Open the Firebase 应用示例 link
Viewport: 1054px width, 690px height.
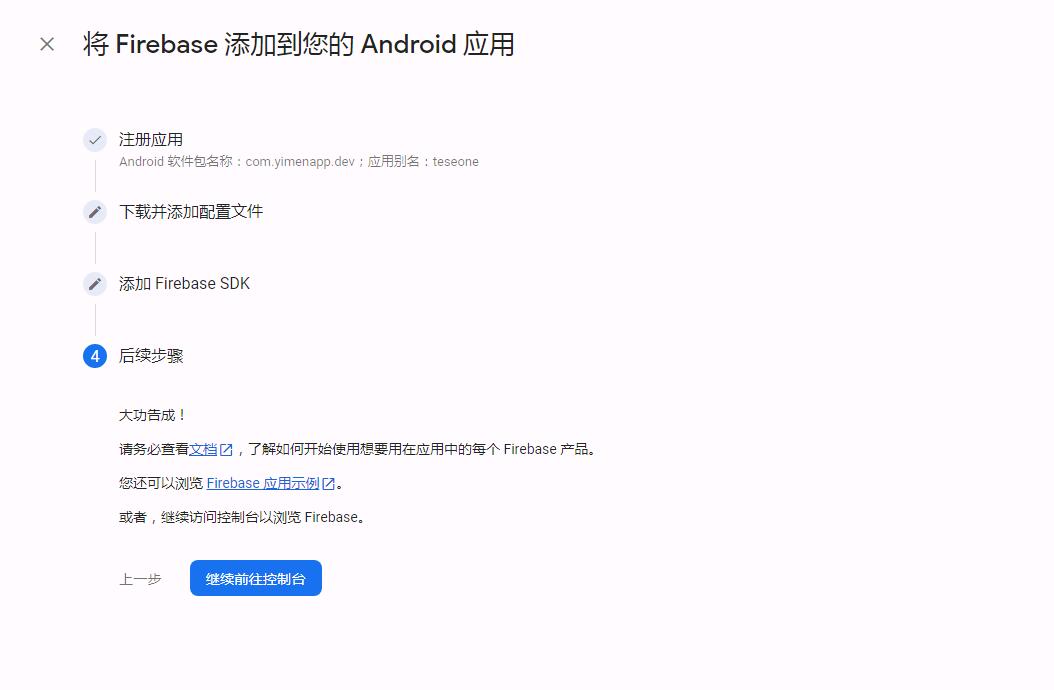pos(262,484)
